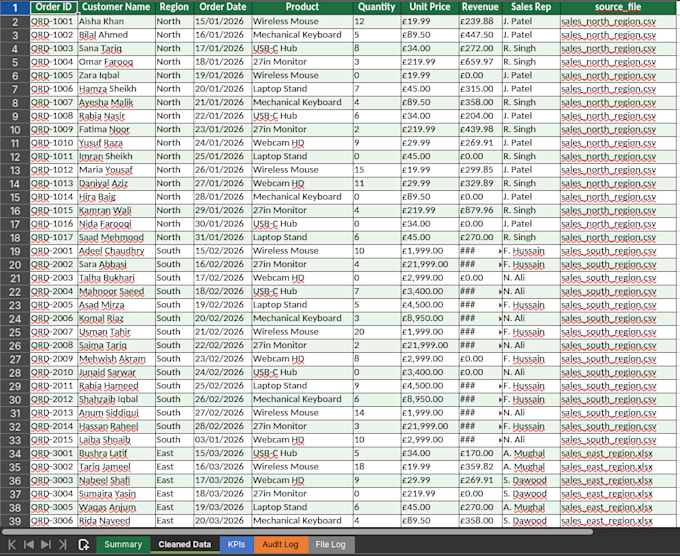Select the Sales Rep header cell

pos(531,7)
